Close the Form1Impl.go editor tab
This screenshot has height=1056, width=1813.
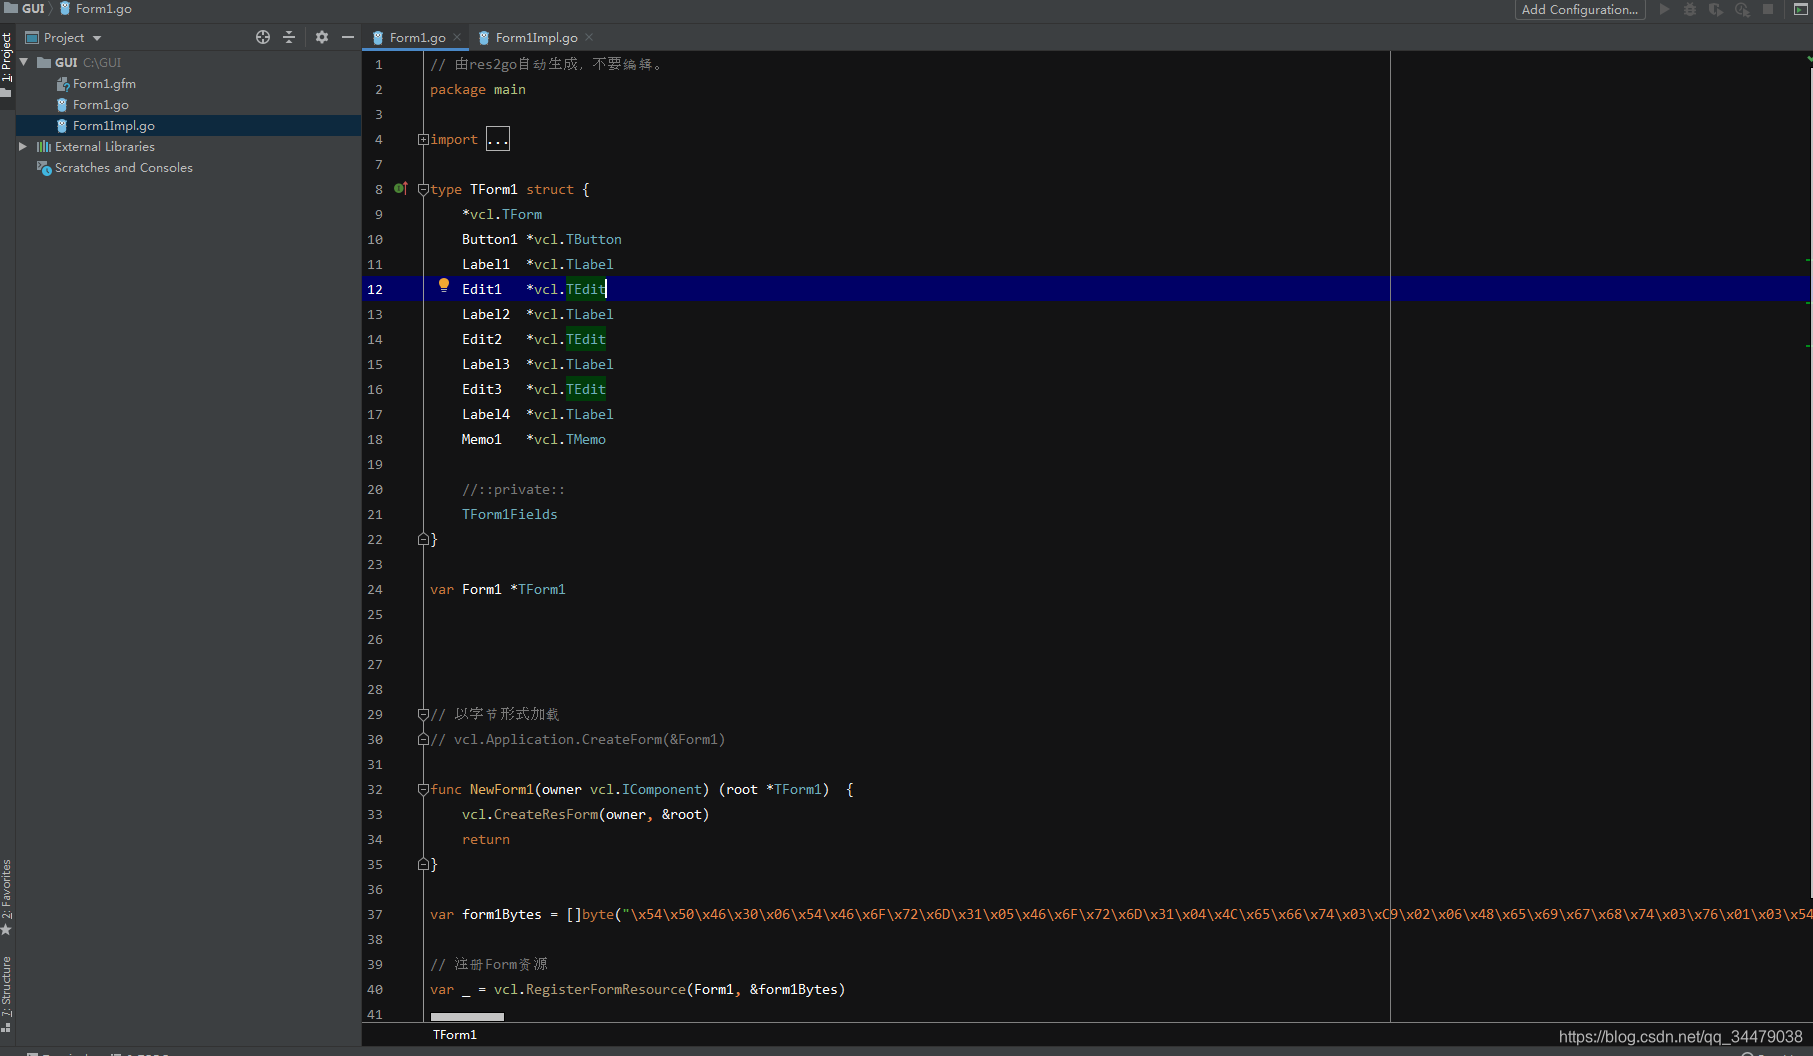(x=589, y=37)
